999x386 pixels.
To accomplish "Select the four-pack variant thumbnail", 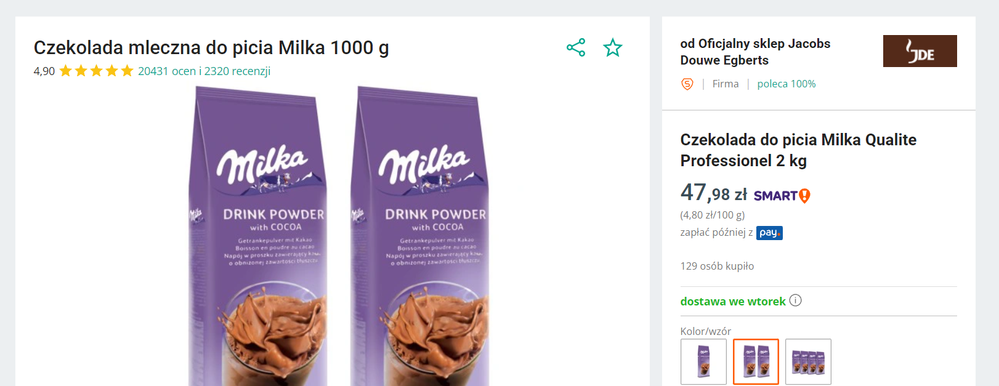I will [x=808, y=361].
